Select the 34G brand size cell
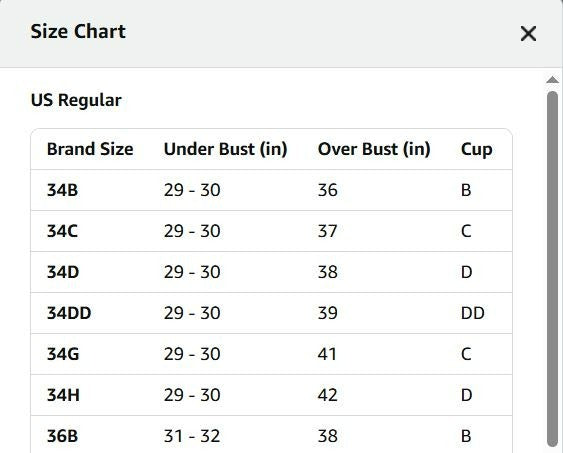Screen dimensions: 563x453 [63, 354]
